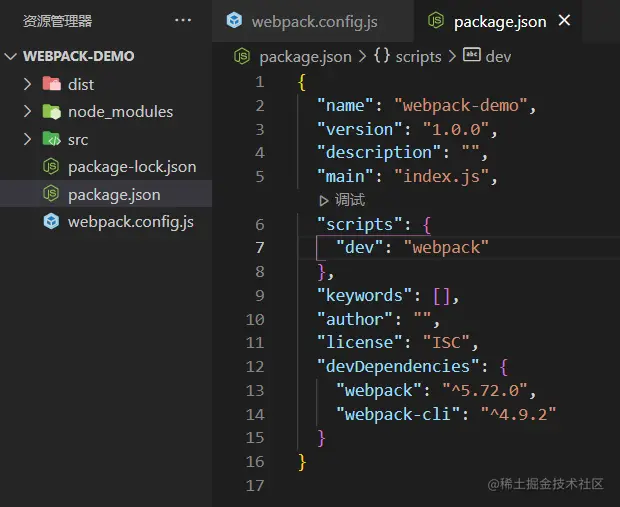The width and height of the screenshot is (620, 507).
Task: Click the webpack icon on webpack.config.js tab
Action: (234, 20)
